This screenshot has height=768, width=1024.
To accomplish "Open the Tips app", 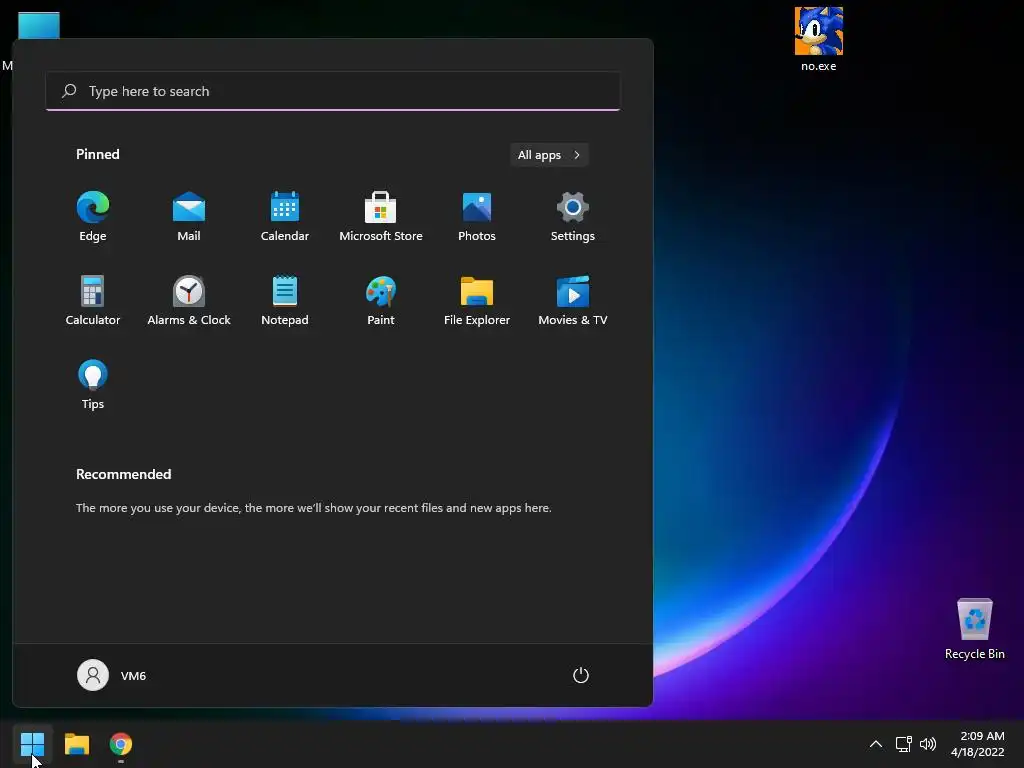I will 93,385.
